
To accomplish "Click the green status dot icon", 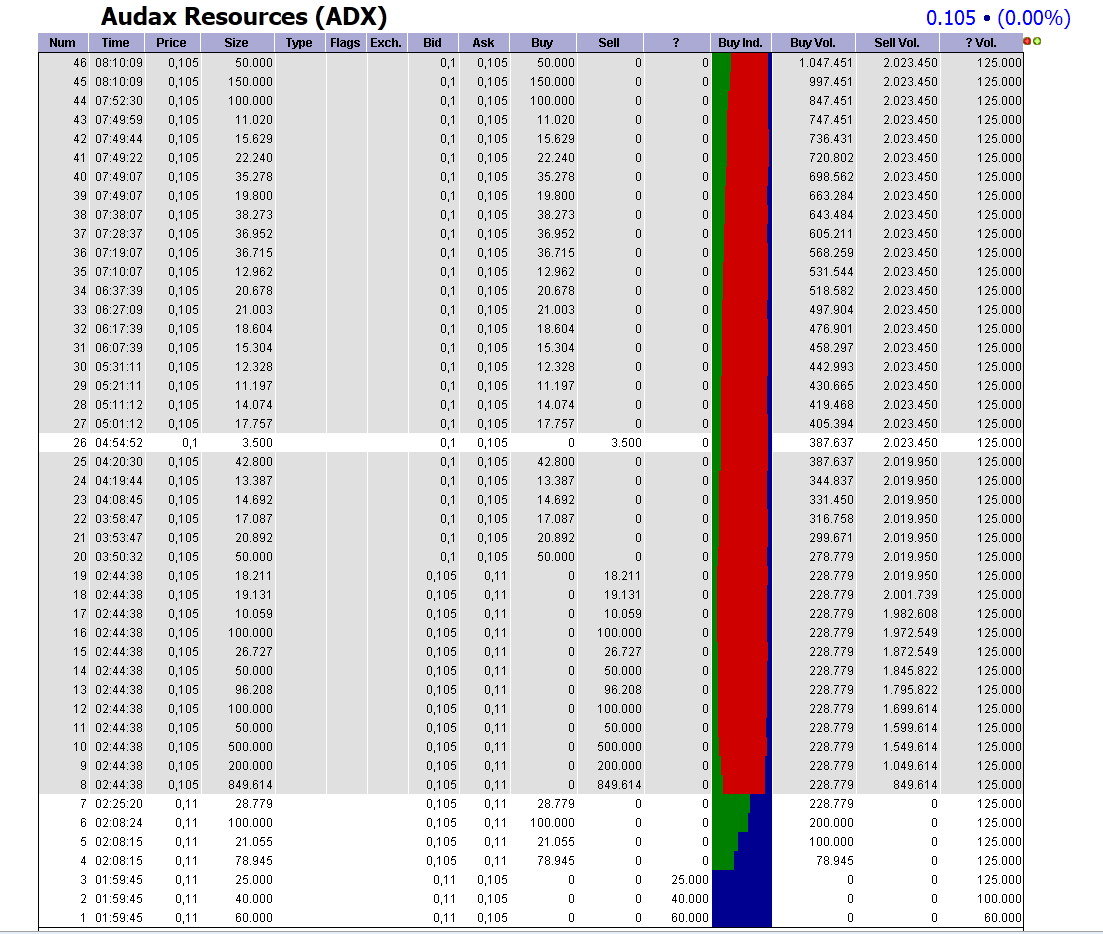I will [x=1037, y=41].
